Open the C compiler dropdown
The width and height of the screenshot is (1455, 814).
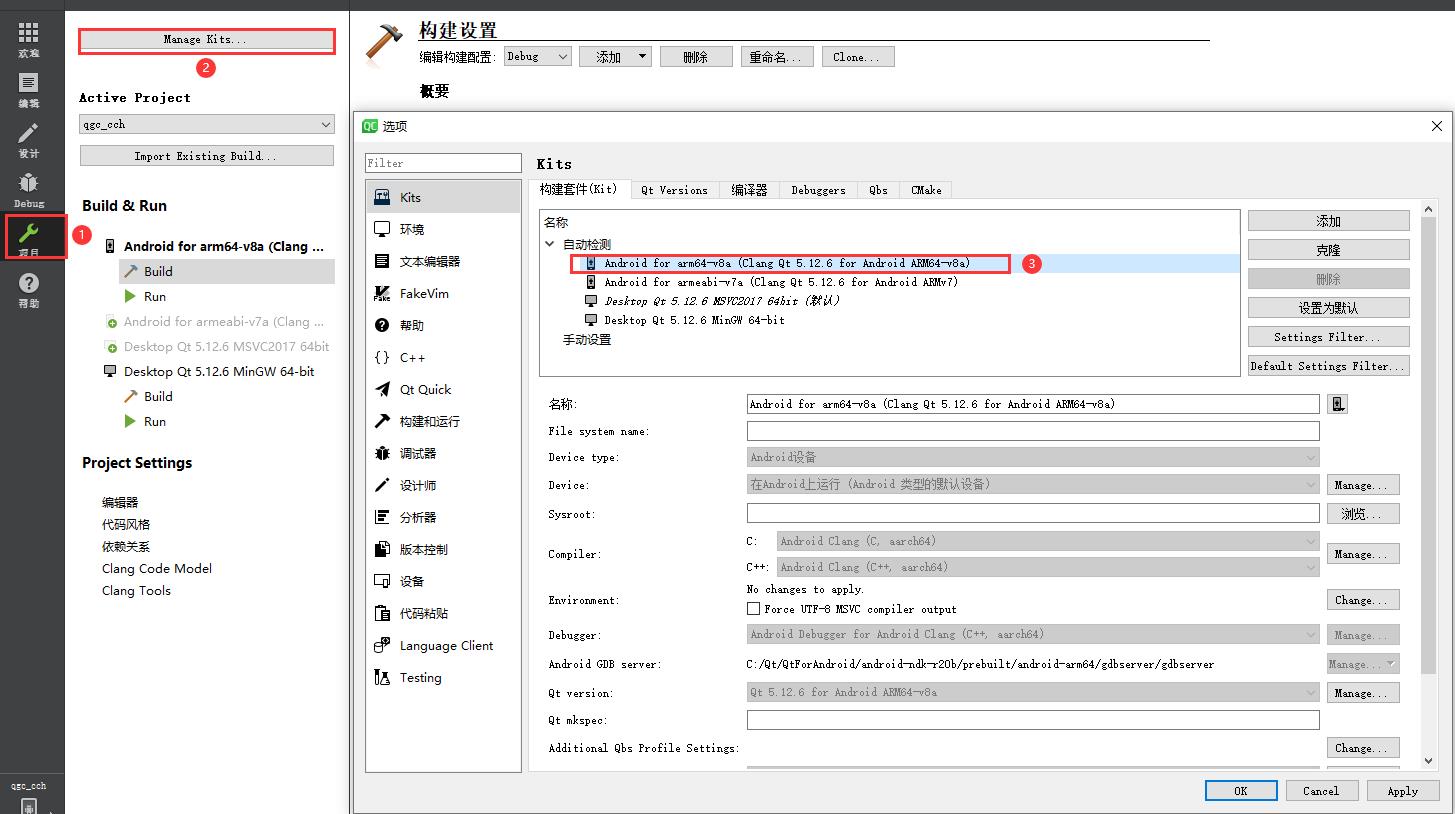point(1048,541)
